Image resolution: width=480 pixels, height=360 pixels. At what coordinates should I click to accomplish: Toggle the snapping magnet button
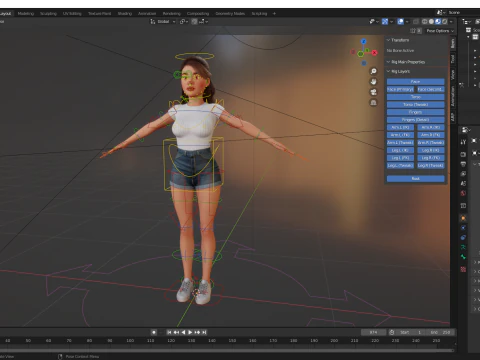194,22
